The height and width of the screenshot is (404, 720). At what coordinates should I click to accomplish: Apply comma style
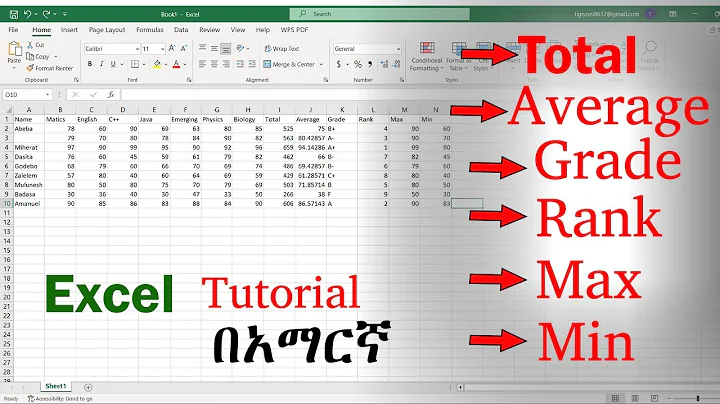pos(370,64)
